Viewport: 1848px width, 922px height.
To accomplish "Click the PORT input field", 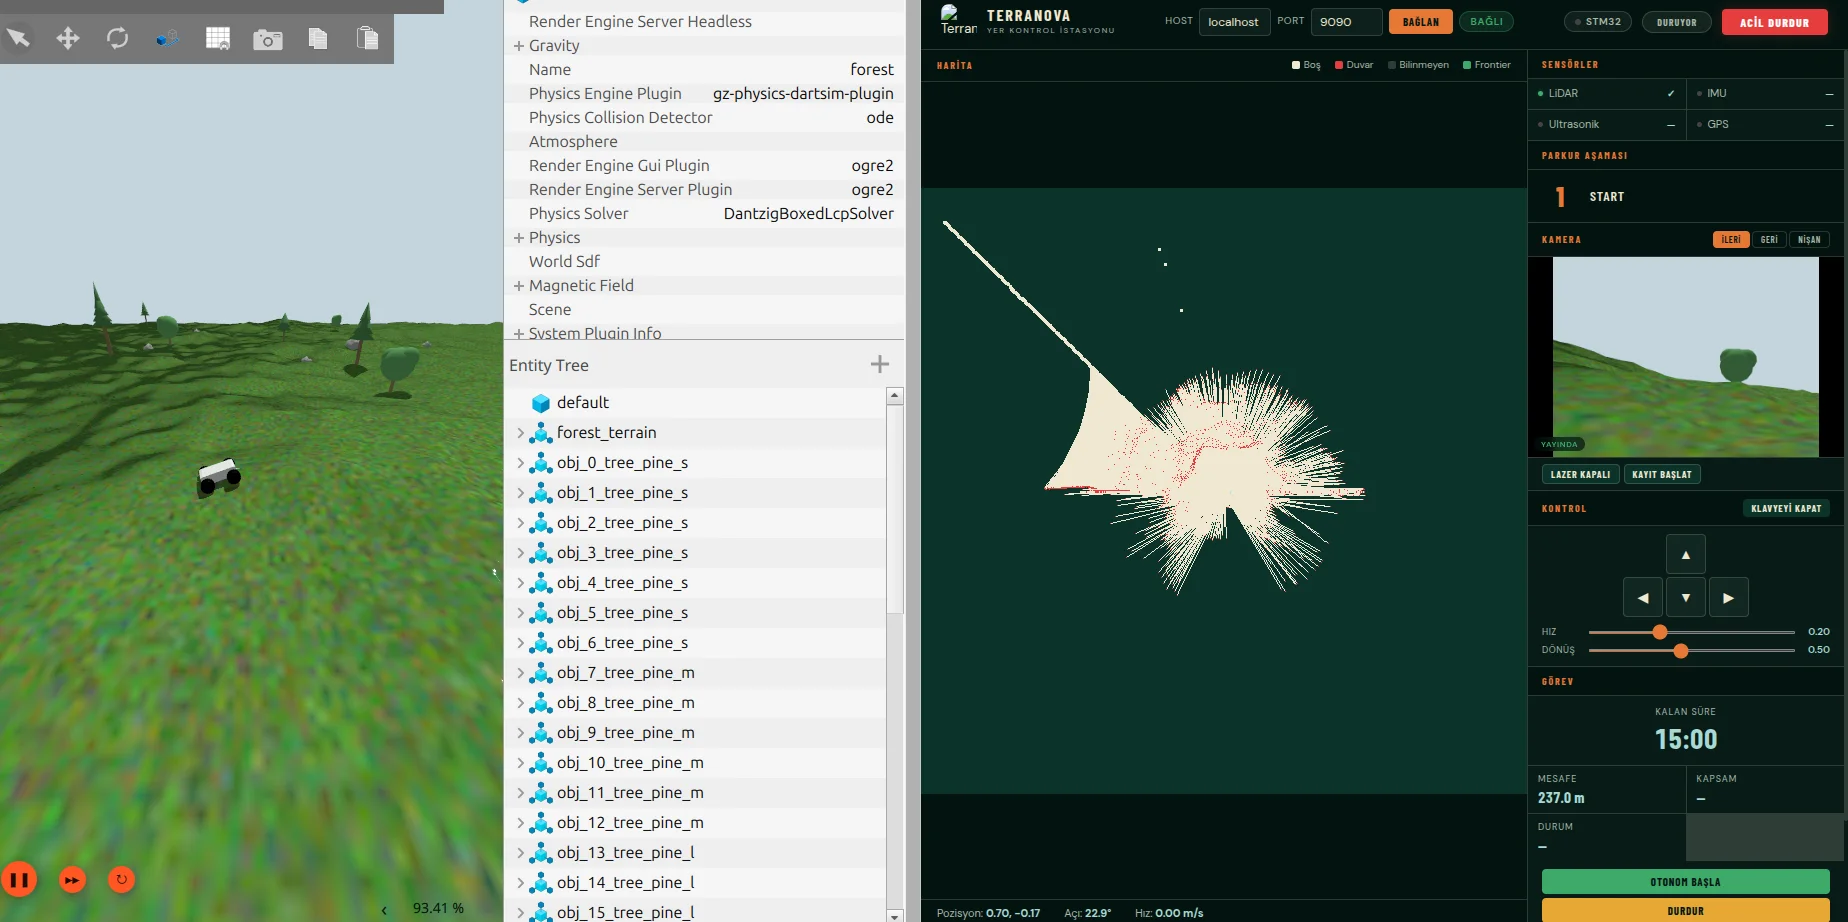I will click(1346, 22).
